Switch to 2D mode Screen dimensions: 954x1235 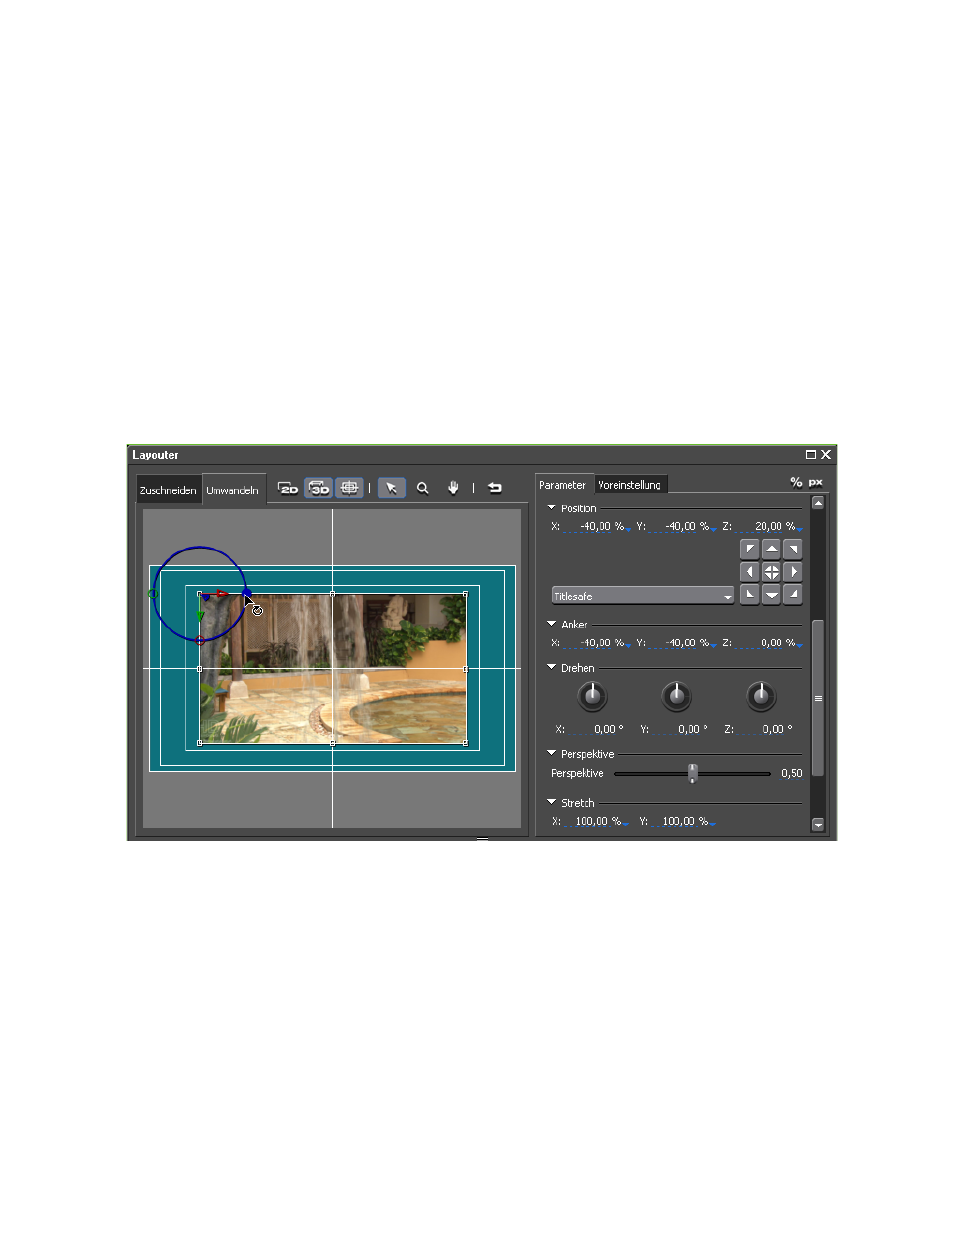coord(288,488)
